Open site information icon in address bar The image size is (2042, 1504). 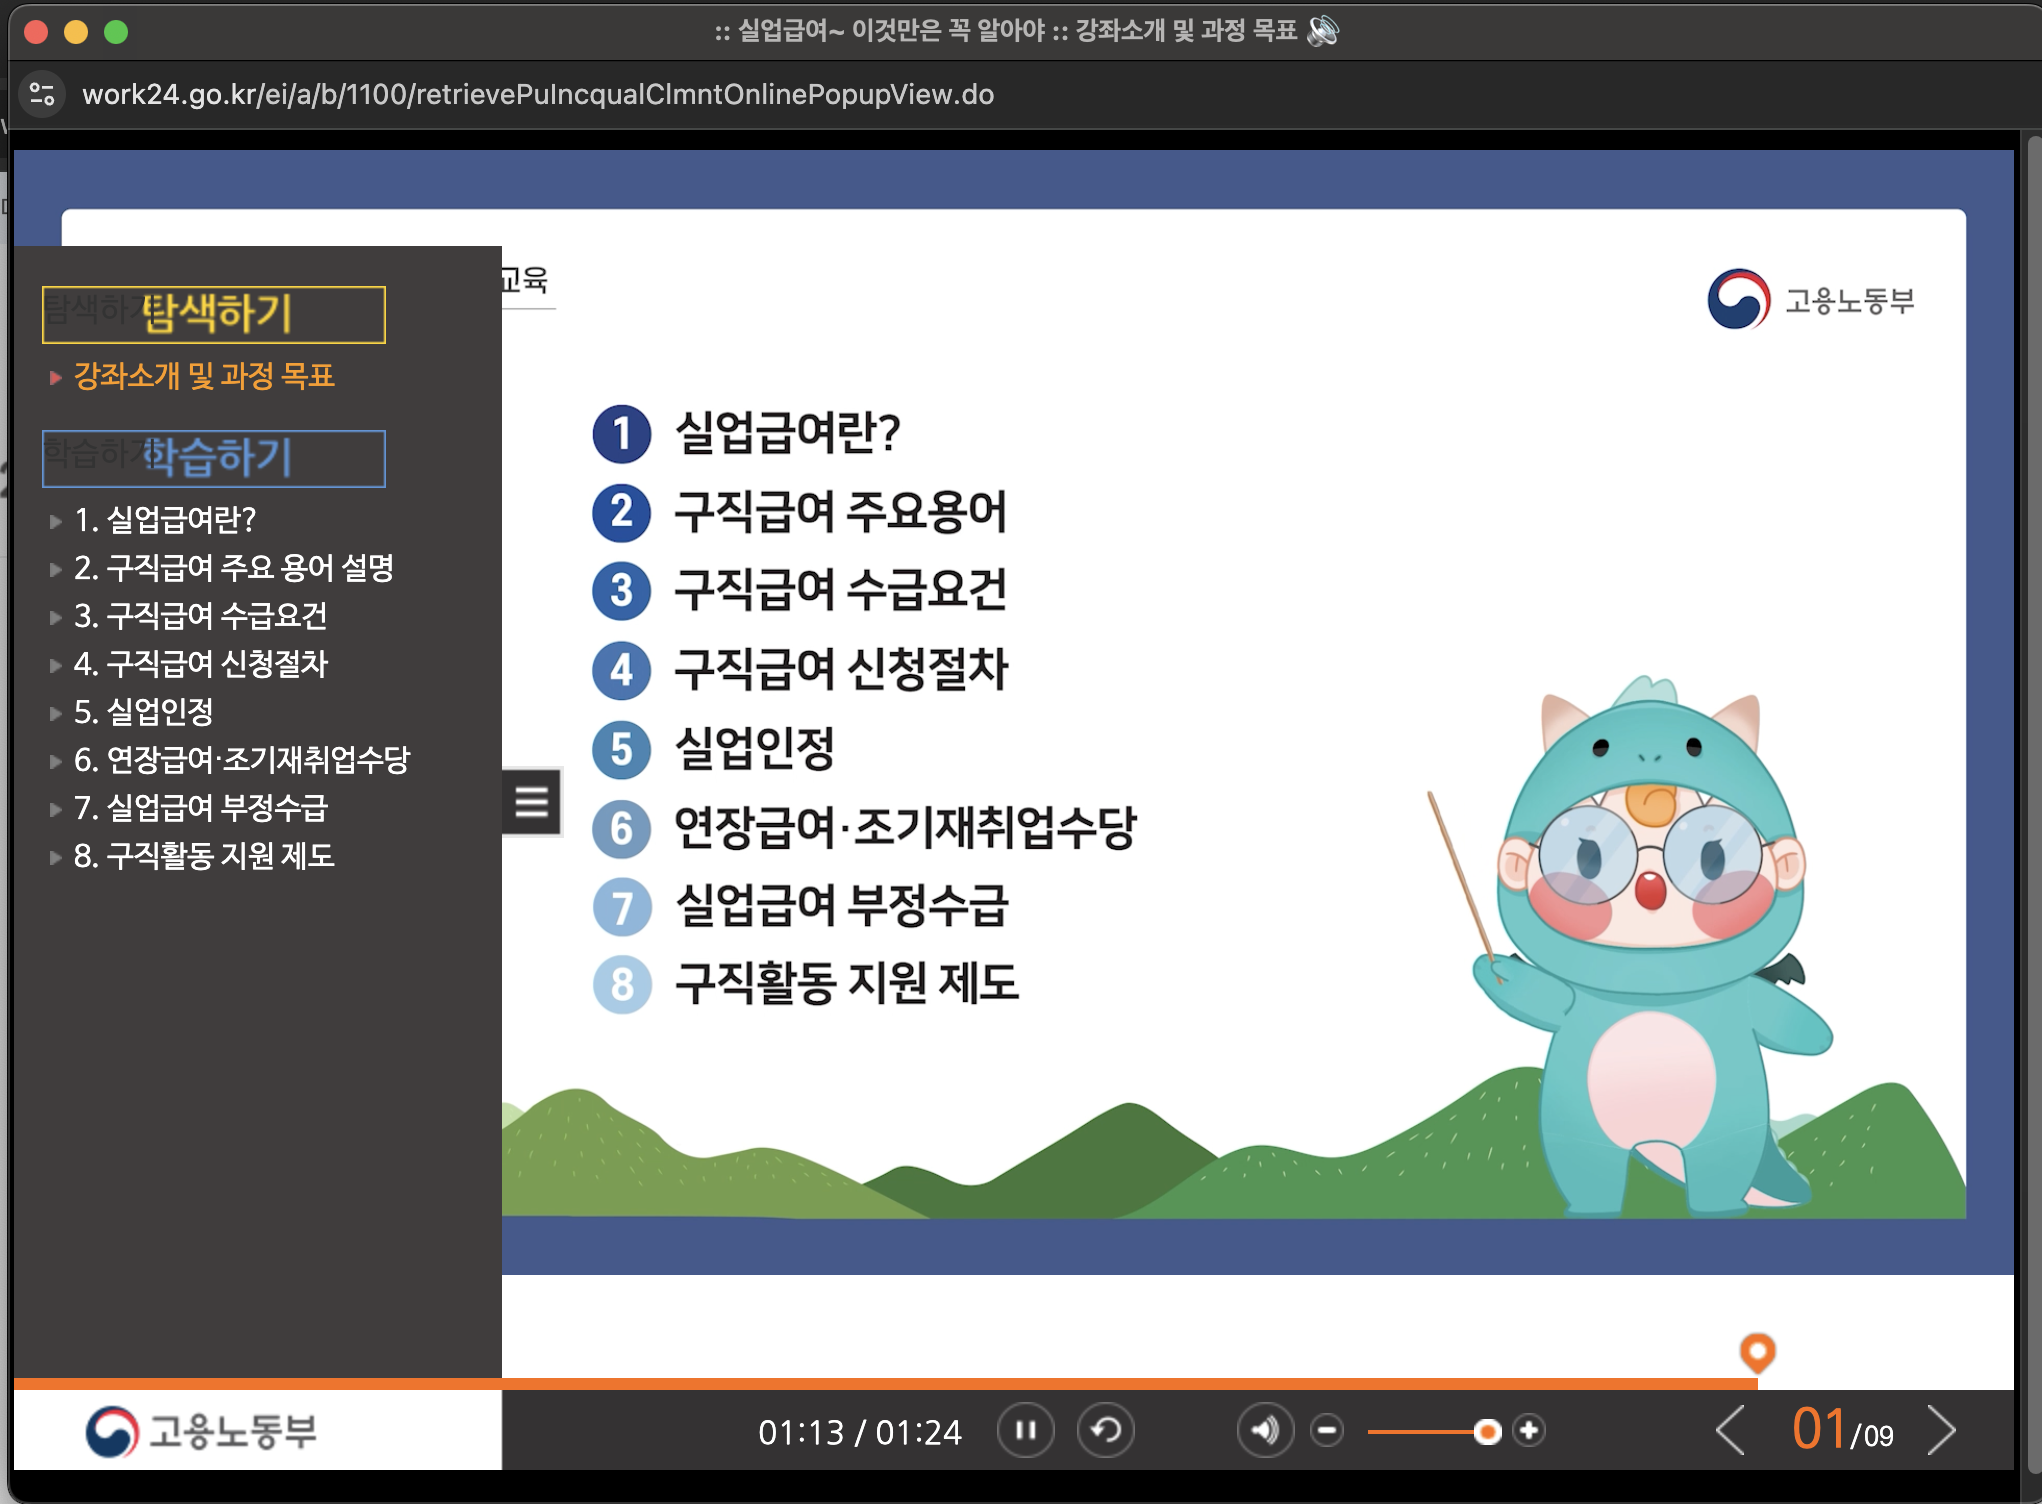coord(42,94)
